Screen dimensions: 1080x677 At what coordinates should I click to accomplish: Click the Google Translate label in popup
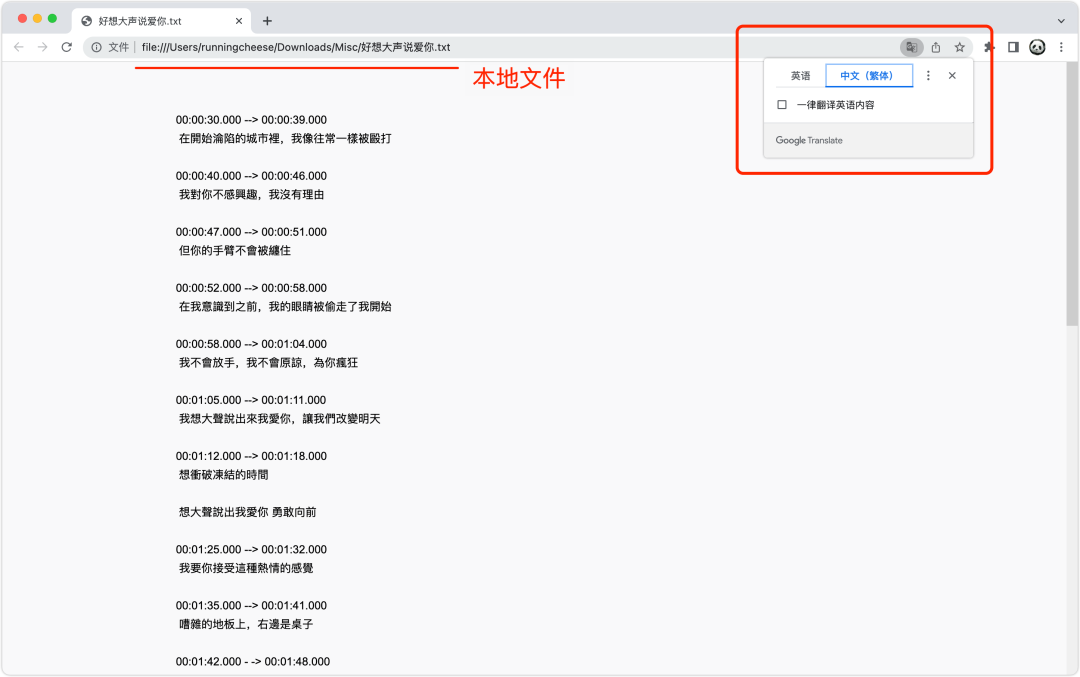pos(809,140)
